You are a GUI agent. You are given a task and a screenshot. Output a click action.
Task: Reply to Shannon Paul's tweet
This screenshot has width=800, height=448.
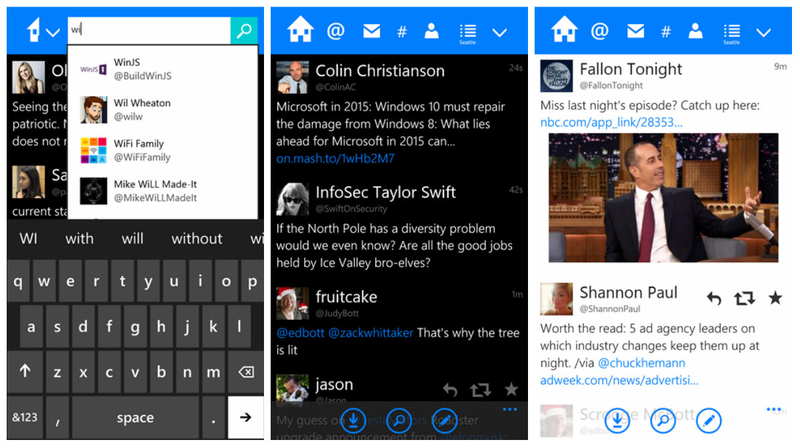(714, 298)
